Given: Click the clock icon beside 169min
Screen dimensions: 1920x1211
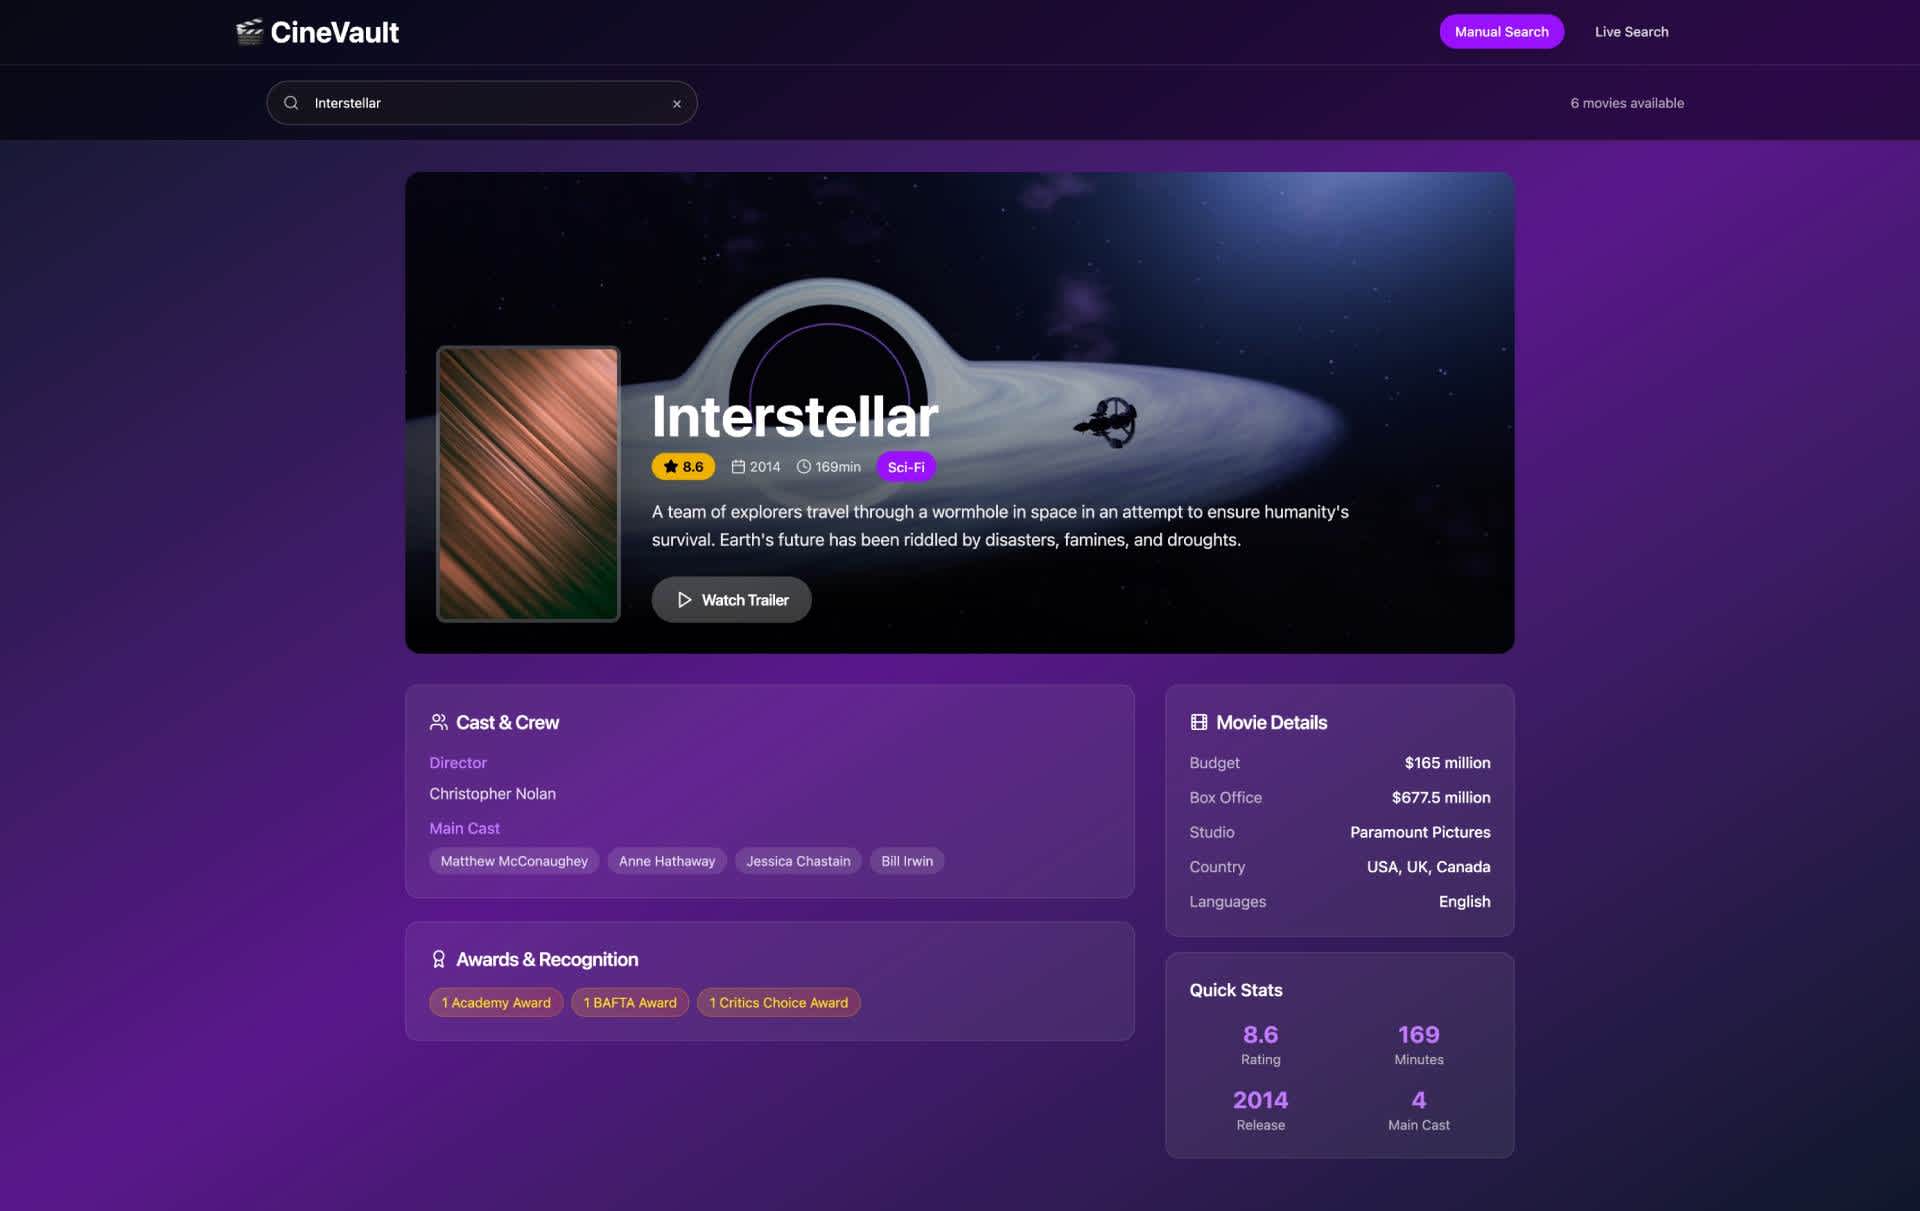Looking at the screenshot, I should [803, 467].
